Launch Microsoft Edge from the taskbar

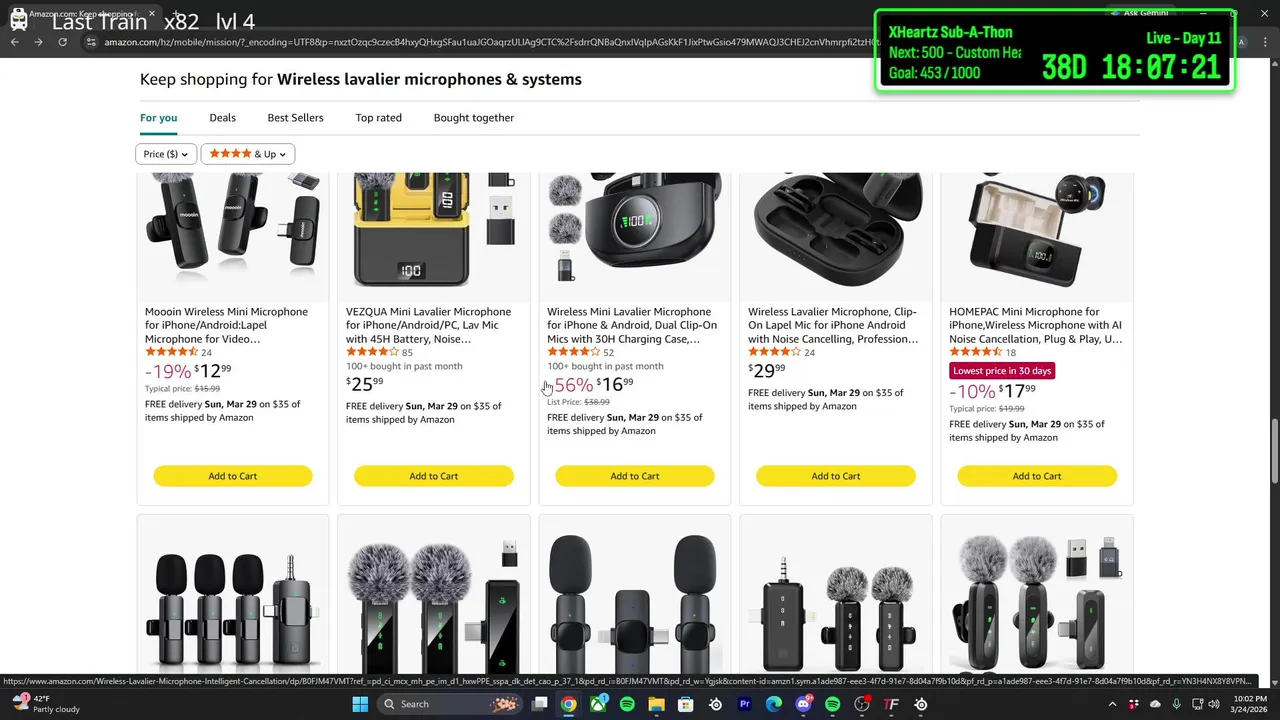pyautogui.click(x=774, y=704)
